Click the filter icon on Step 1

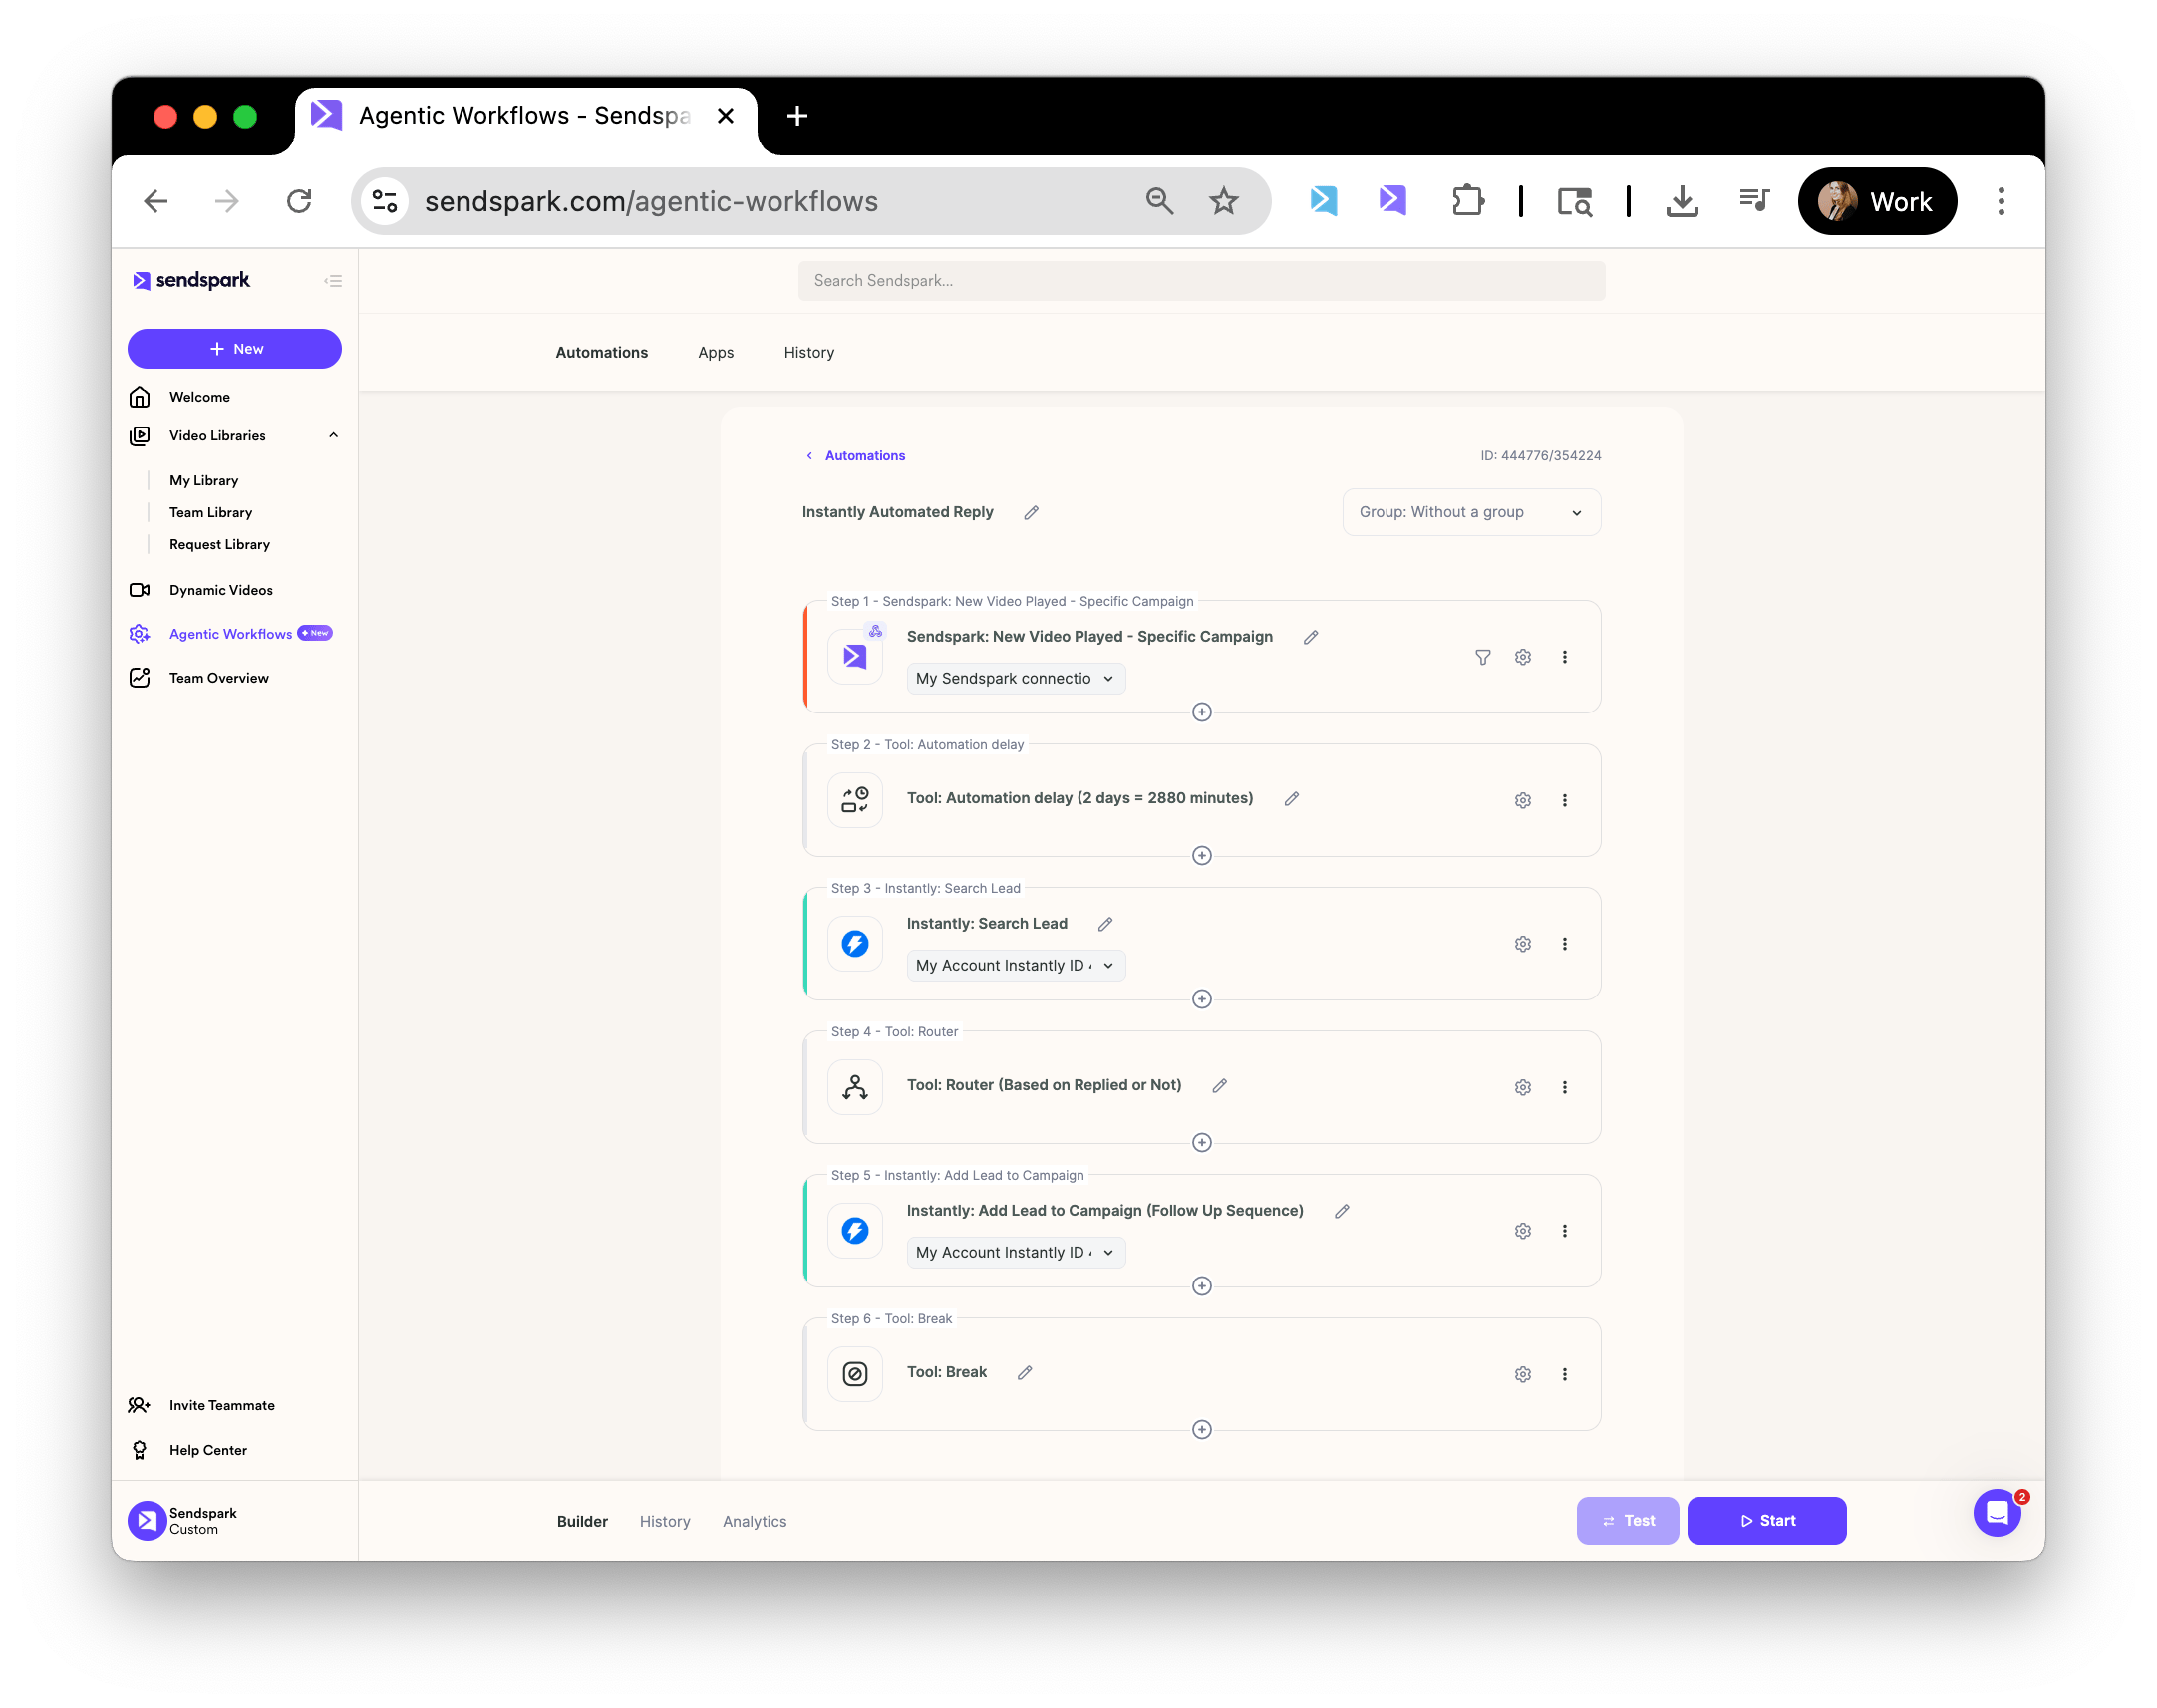1482,657
